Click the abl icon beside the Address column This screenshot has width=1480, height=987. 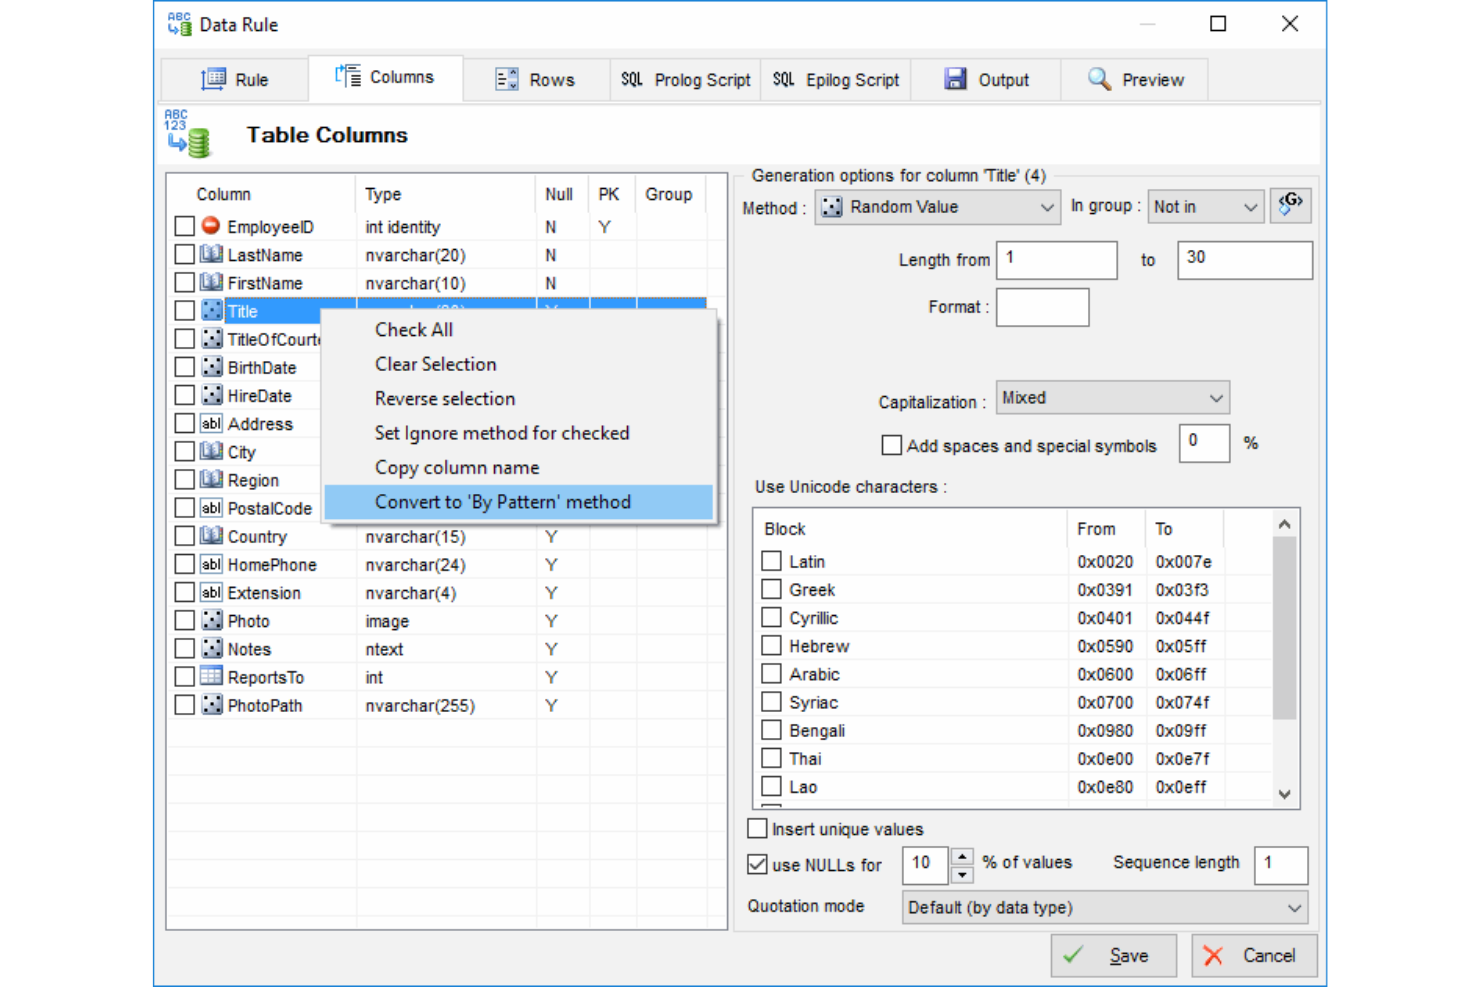(211, 423)
